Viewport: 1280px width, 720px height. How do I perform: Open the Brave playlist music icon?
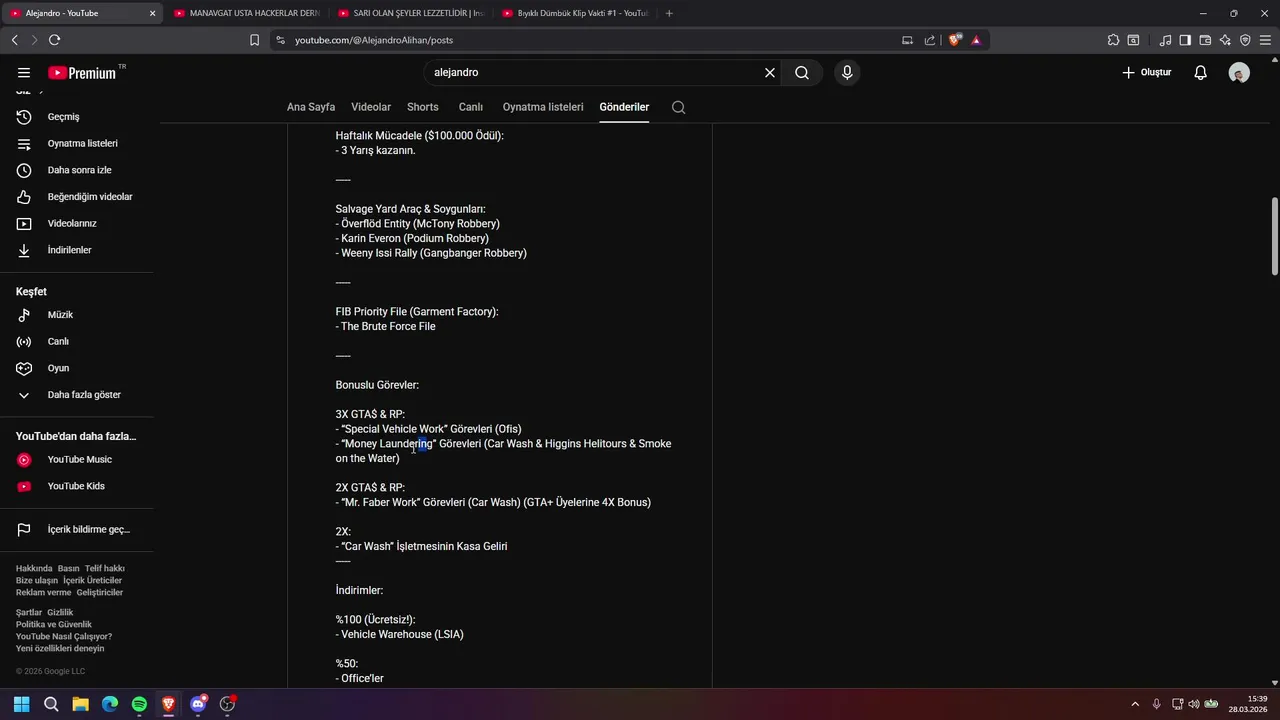[1165, 40]
